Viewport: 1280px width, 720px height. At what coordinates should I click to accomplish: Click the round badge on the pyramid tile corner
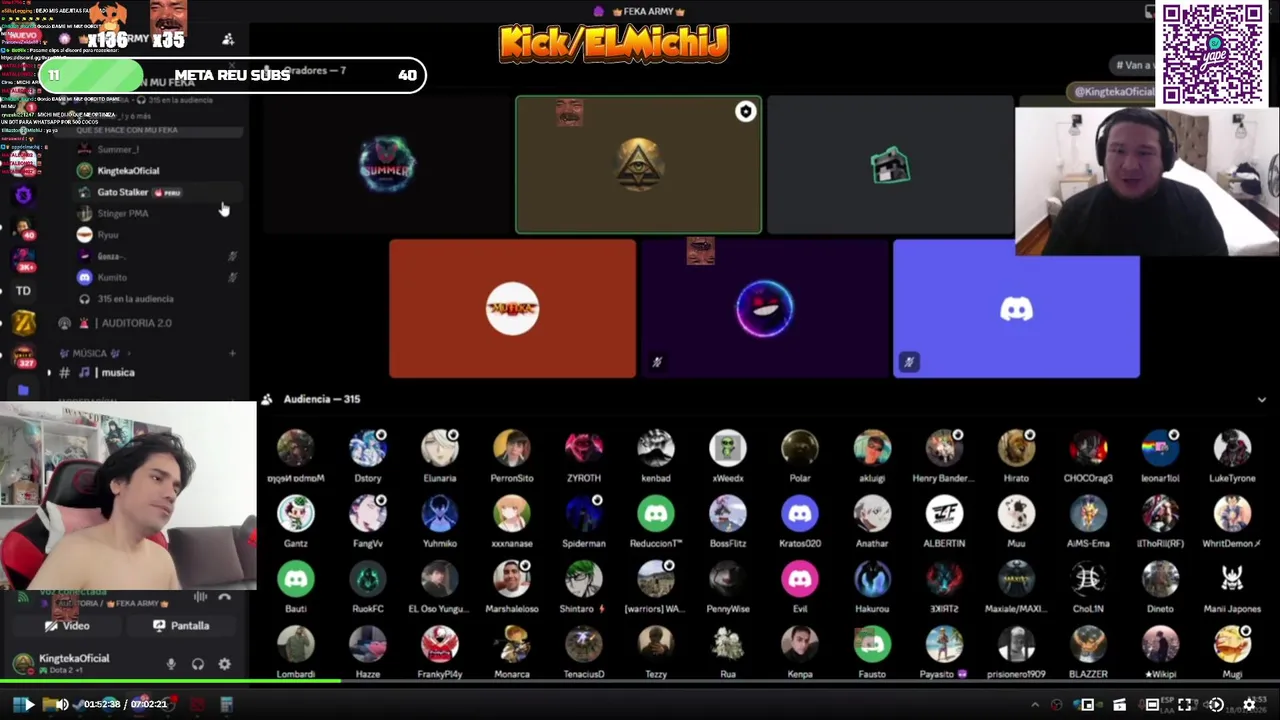(x=745, y=112)
